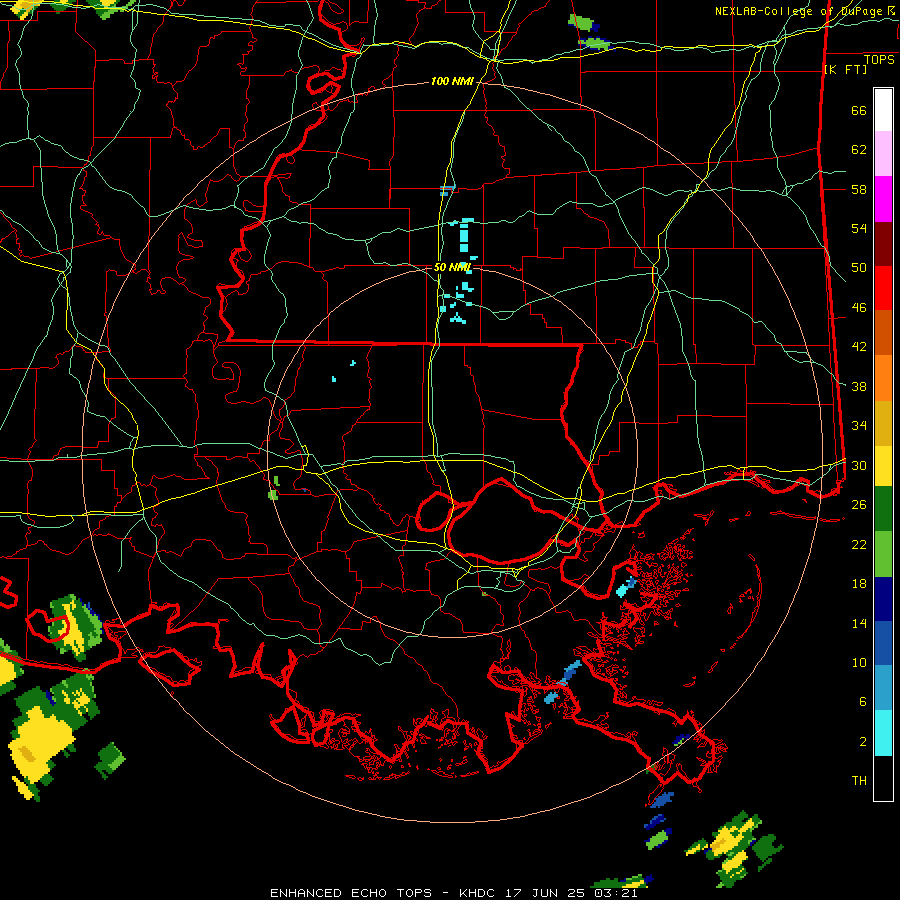Select the dark red legend swatch
The image size is (900, 900).
point(883,245)
